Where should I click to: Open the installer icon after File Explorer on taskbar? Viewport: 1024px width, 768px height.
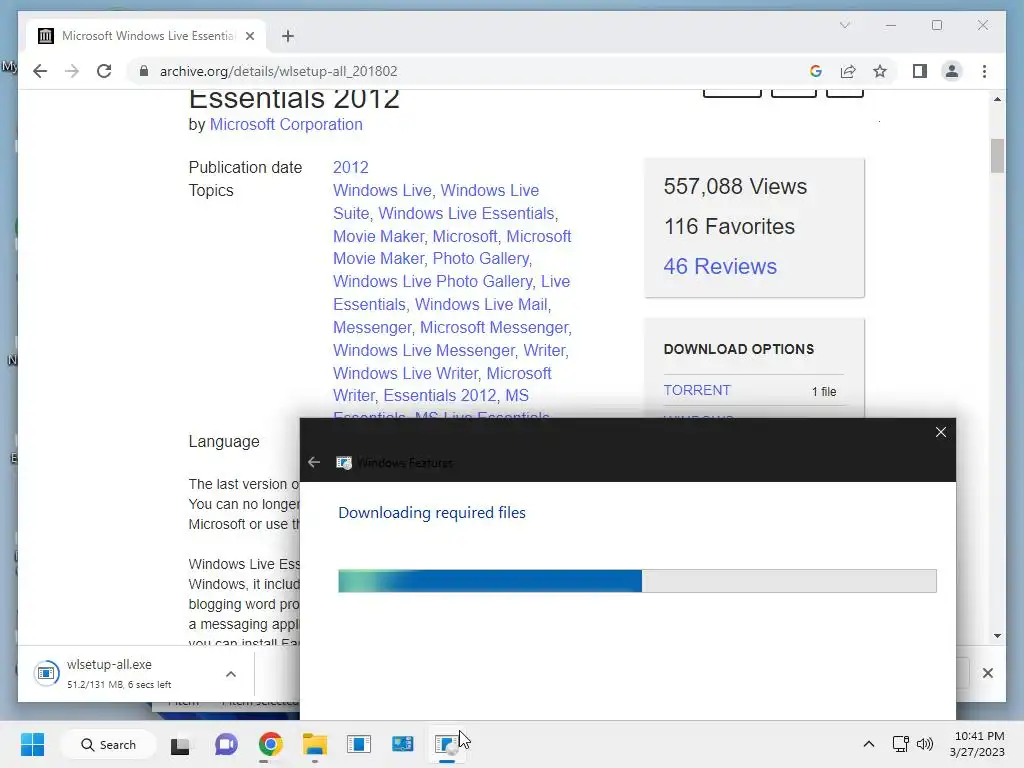[359, 744]
